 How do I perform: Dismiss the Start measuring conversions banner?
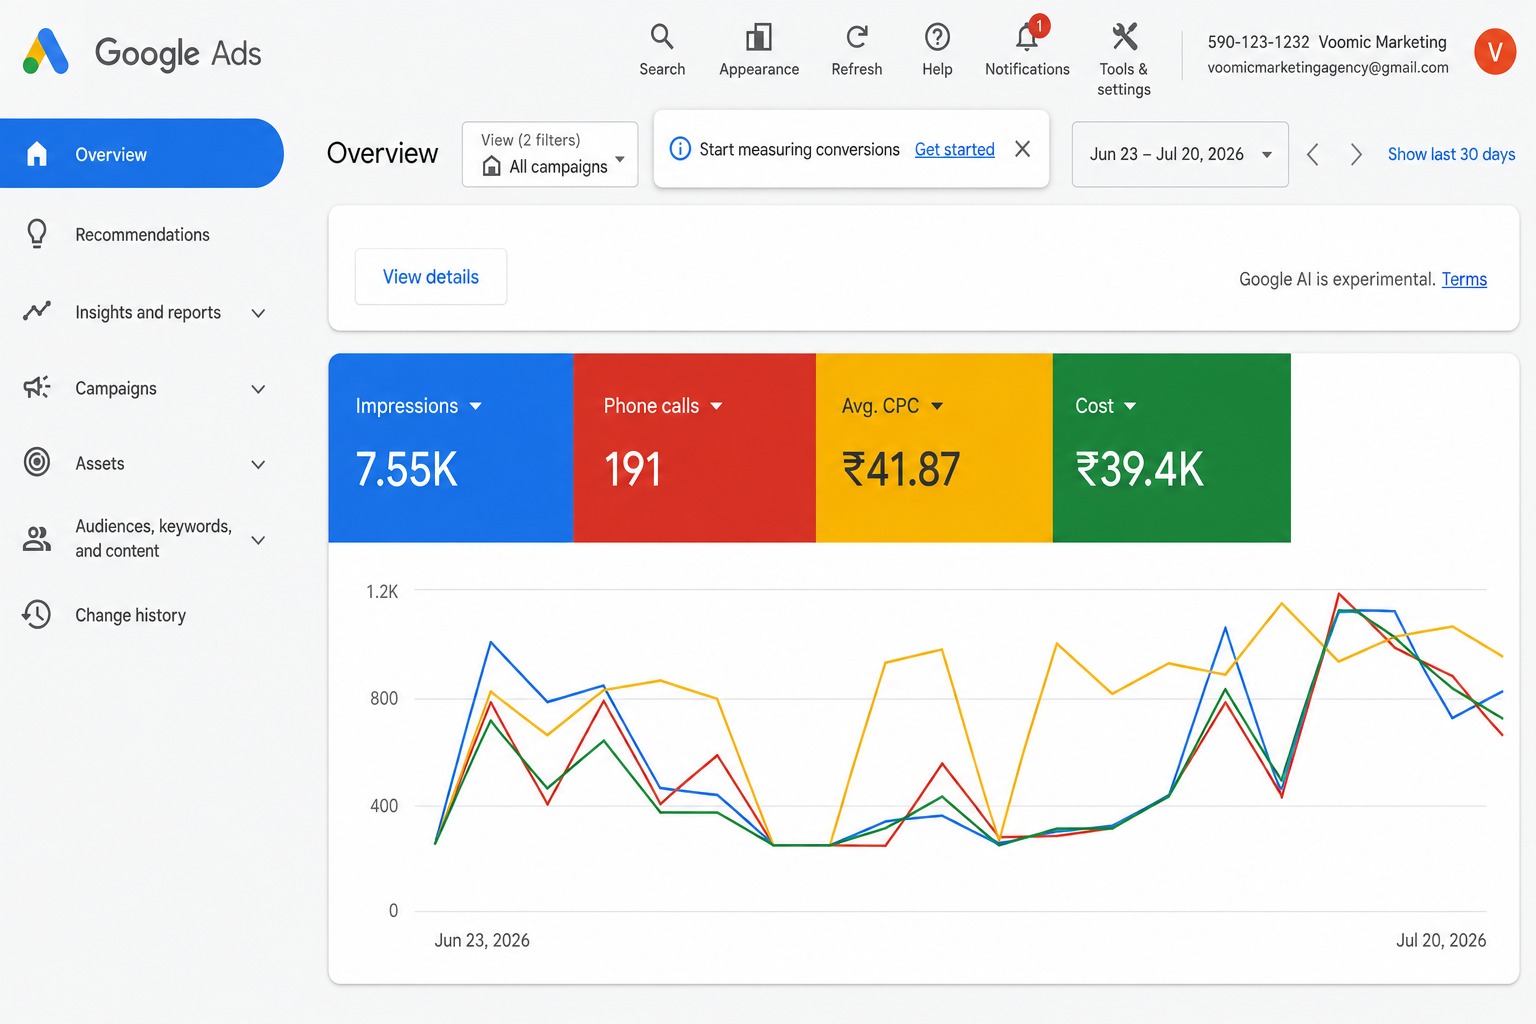pos(1022,149)
